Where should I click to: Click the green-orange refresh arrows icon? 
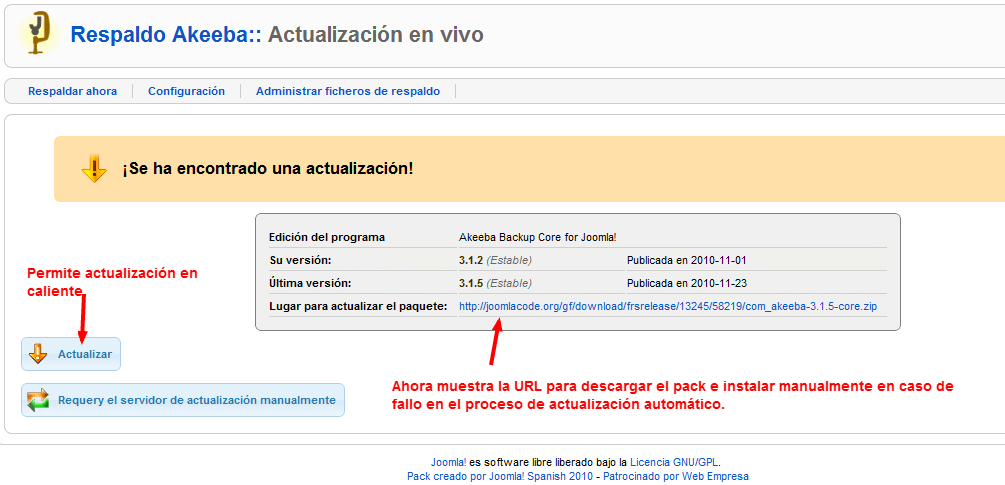[x=38, y=400]
